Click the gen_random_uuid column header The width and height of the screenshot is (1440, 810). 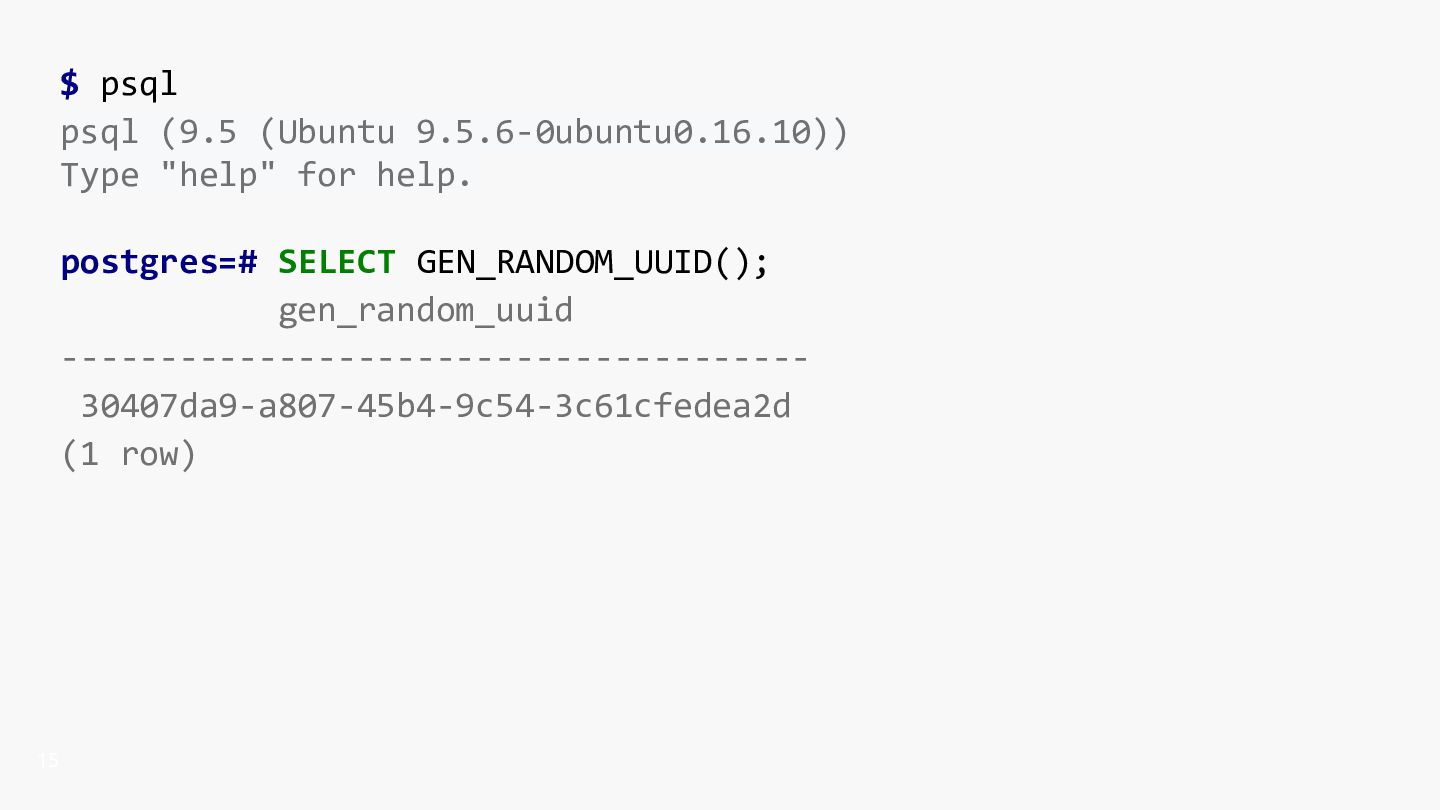point(426,312)
